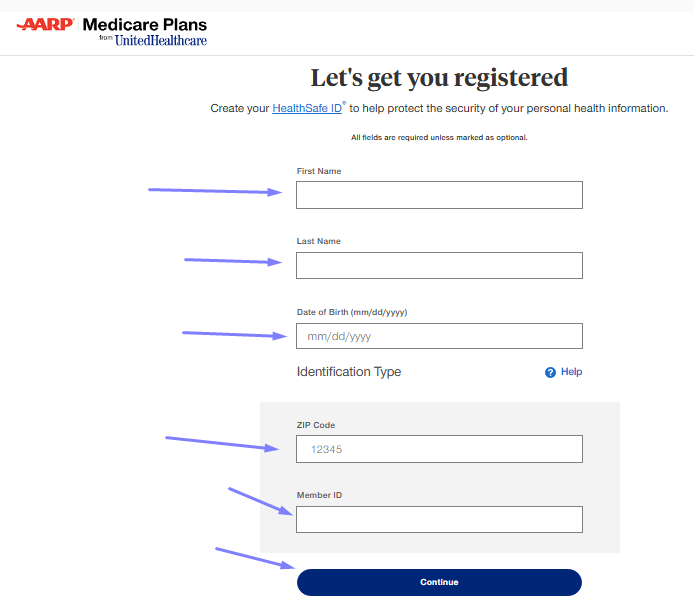Screen dimensions: 694x611
Task: Click the Identification Type heading
Action: point(349,372)
